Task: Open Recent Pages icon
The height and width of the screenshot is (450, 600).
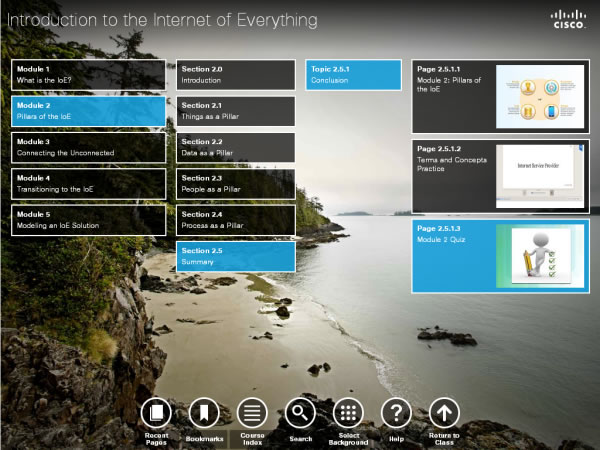Action: [x=155, y=412]
